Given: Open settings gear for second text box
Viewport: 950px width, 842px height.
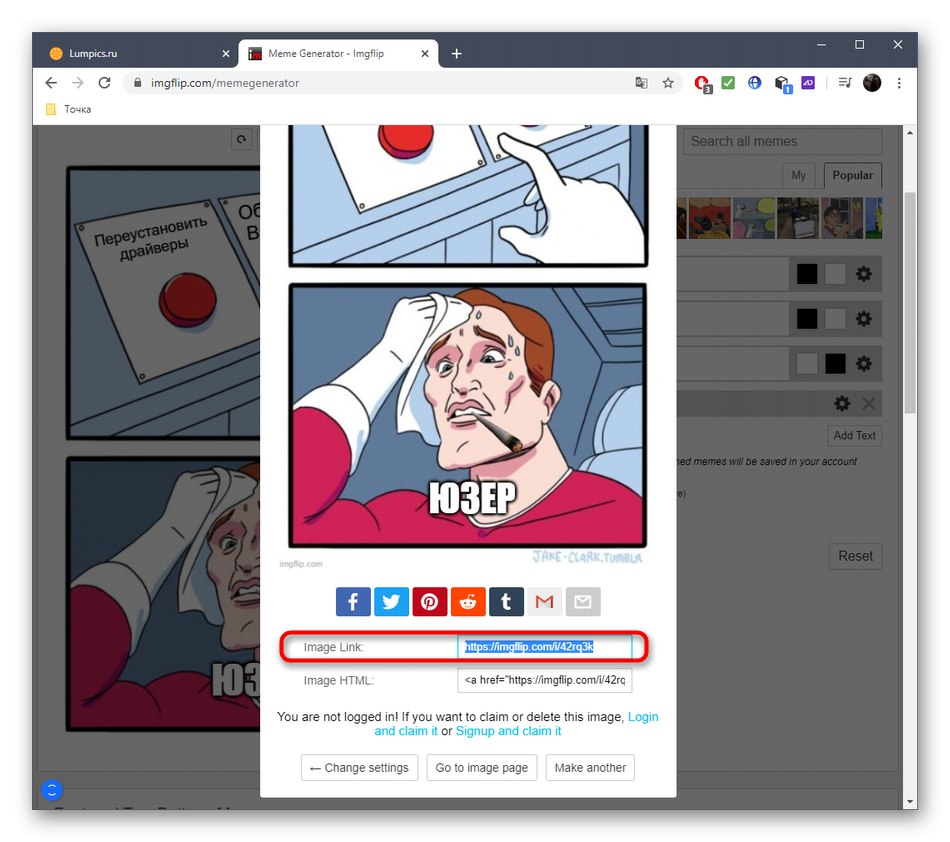Looking at the screenshot, I should point(863,319).
